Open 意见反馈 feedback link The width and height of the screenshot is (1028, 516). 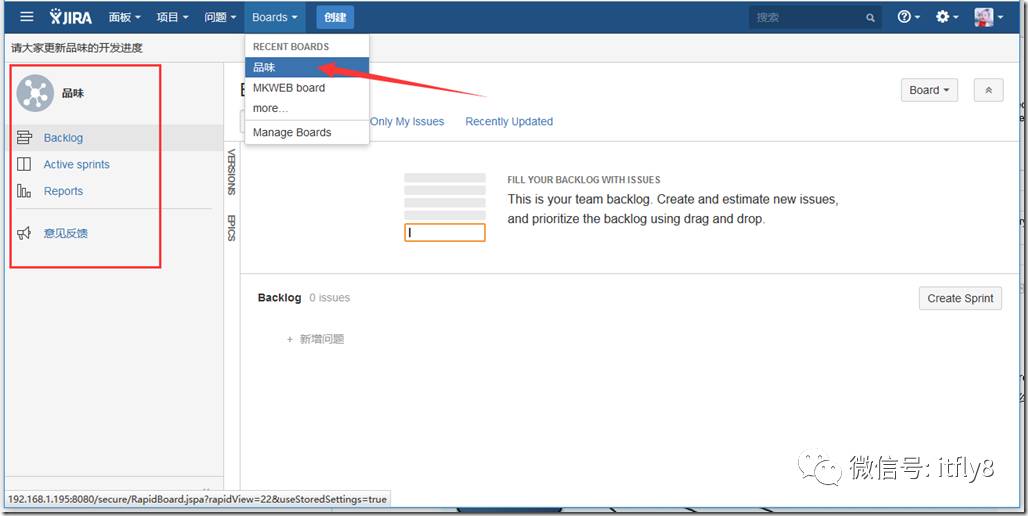click(66, 233)
